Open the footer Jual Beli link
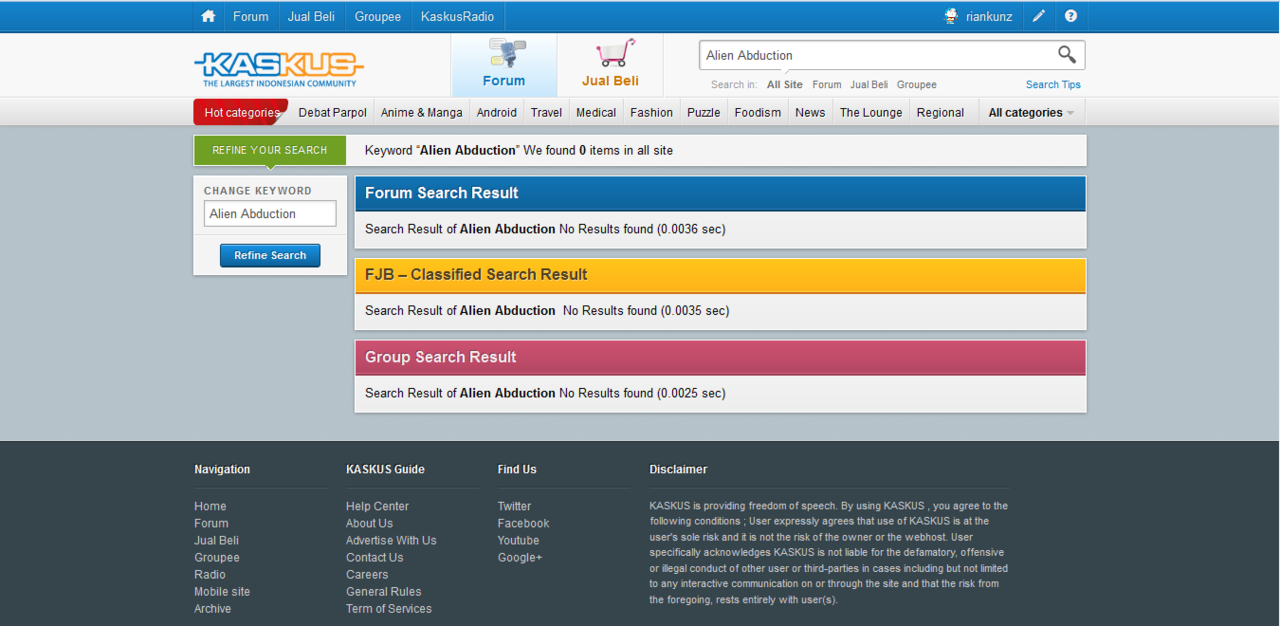 click(x=216, y=540)
